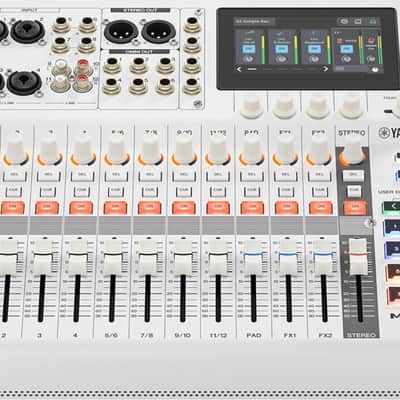
Task: Tap the right arrow on the touchscreen
Action: click(326, 69)
